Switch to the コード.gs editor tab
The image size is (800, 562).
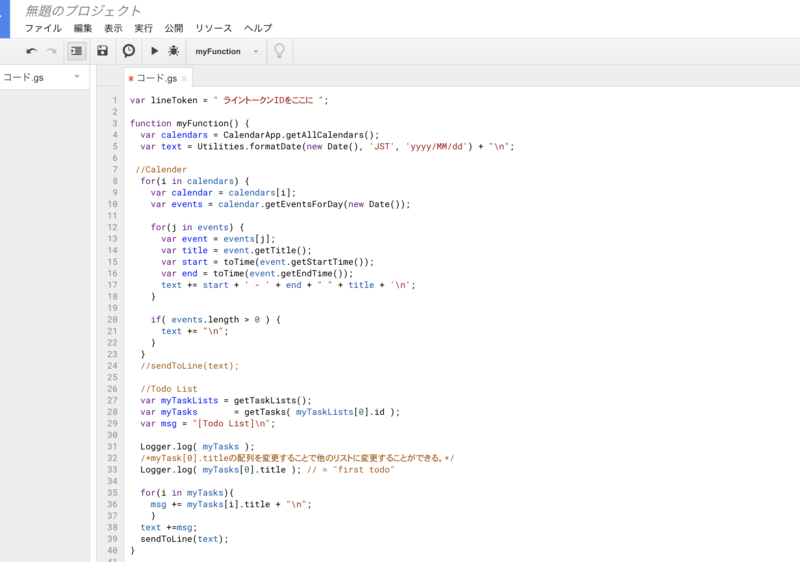[x=157, y=78]
